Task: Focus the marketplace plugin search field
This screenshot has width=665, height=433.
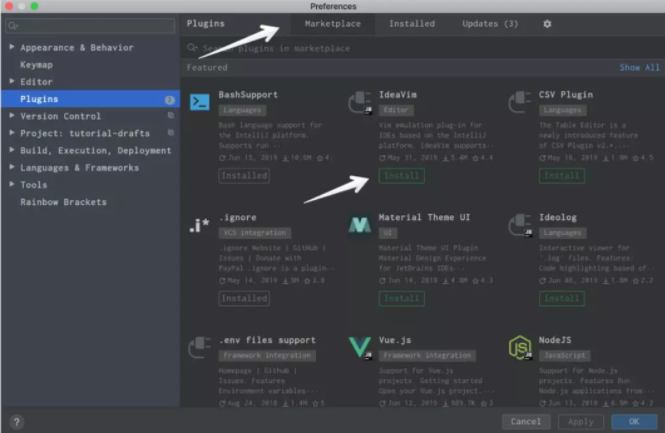Action: coord(422,48)
